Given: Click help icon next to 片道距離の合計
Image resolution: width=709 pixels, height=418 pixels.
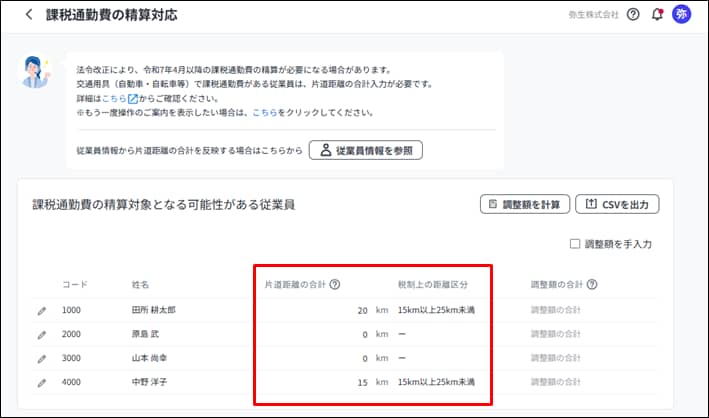Looking at the screenshot, I should 334,285.
